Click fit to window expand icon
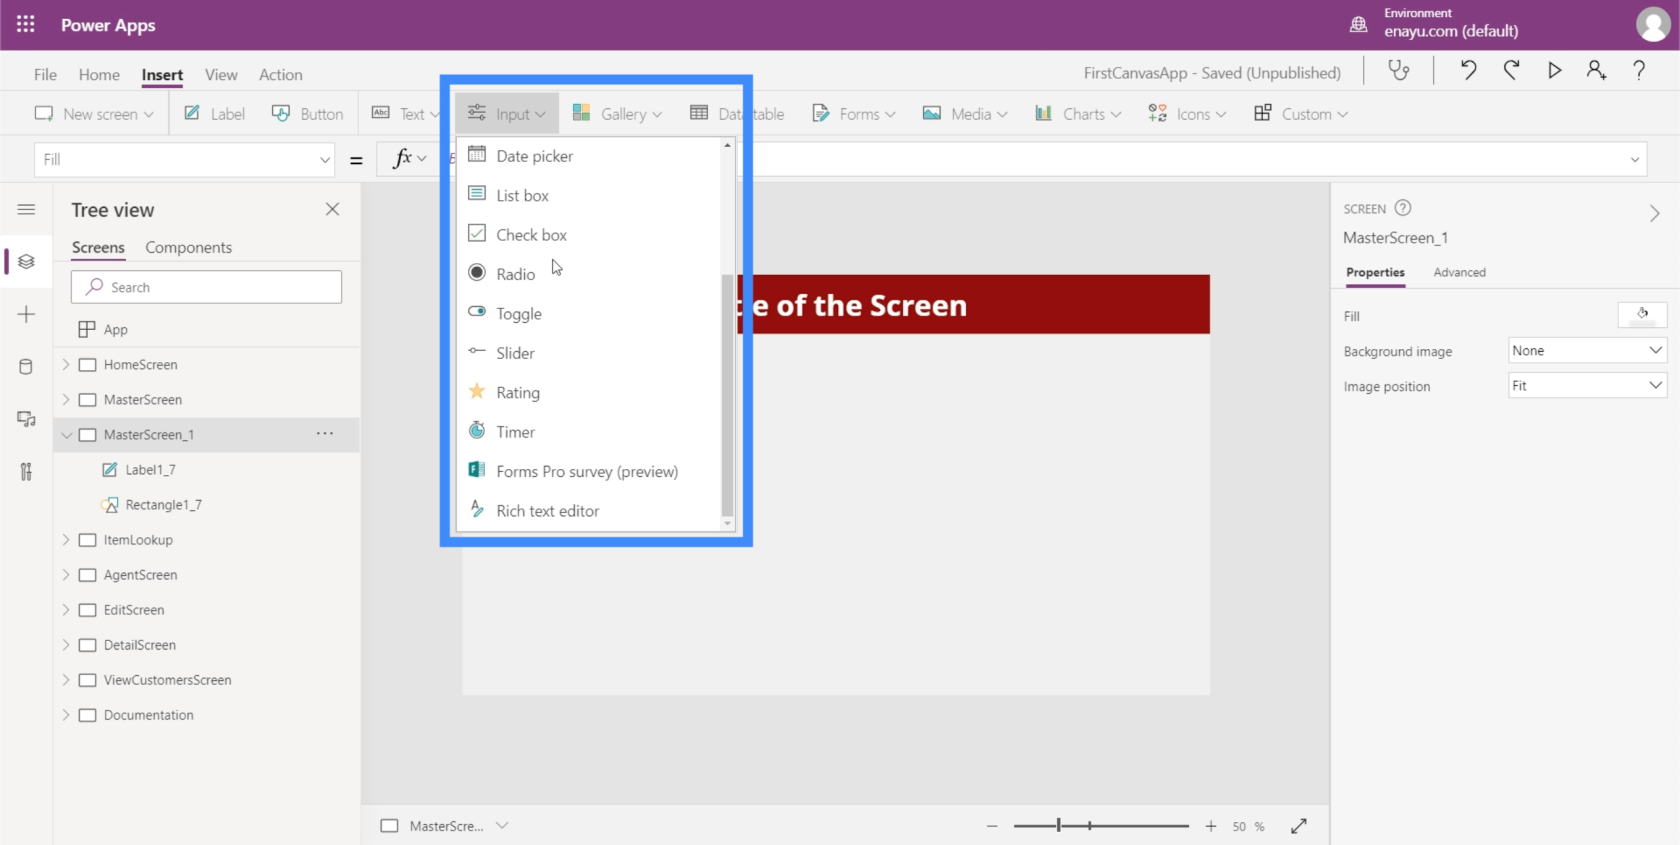 [1299, 826]
